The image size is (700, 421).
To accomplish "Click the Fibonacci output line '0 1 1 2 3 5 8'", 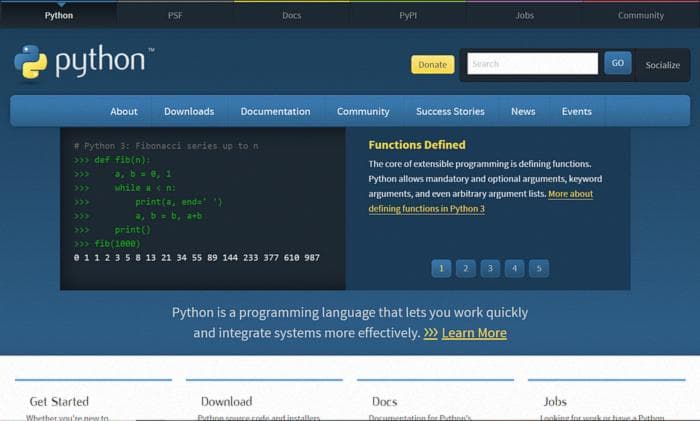I will point(197,258).
